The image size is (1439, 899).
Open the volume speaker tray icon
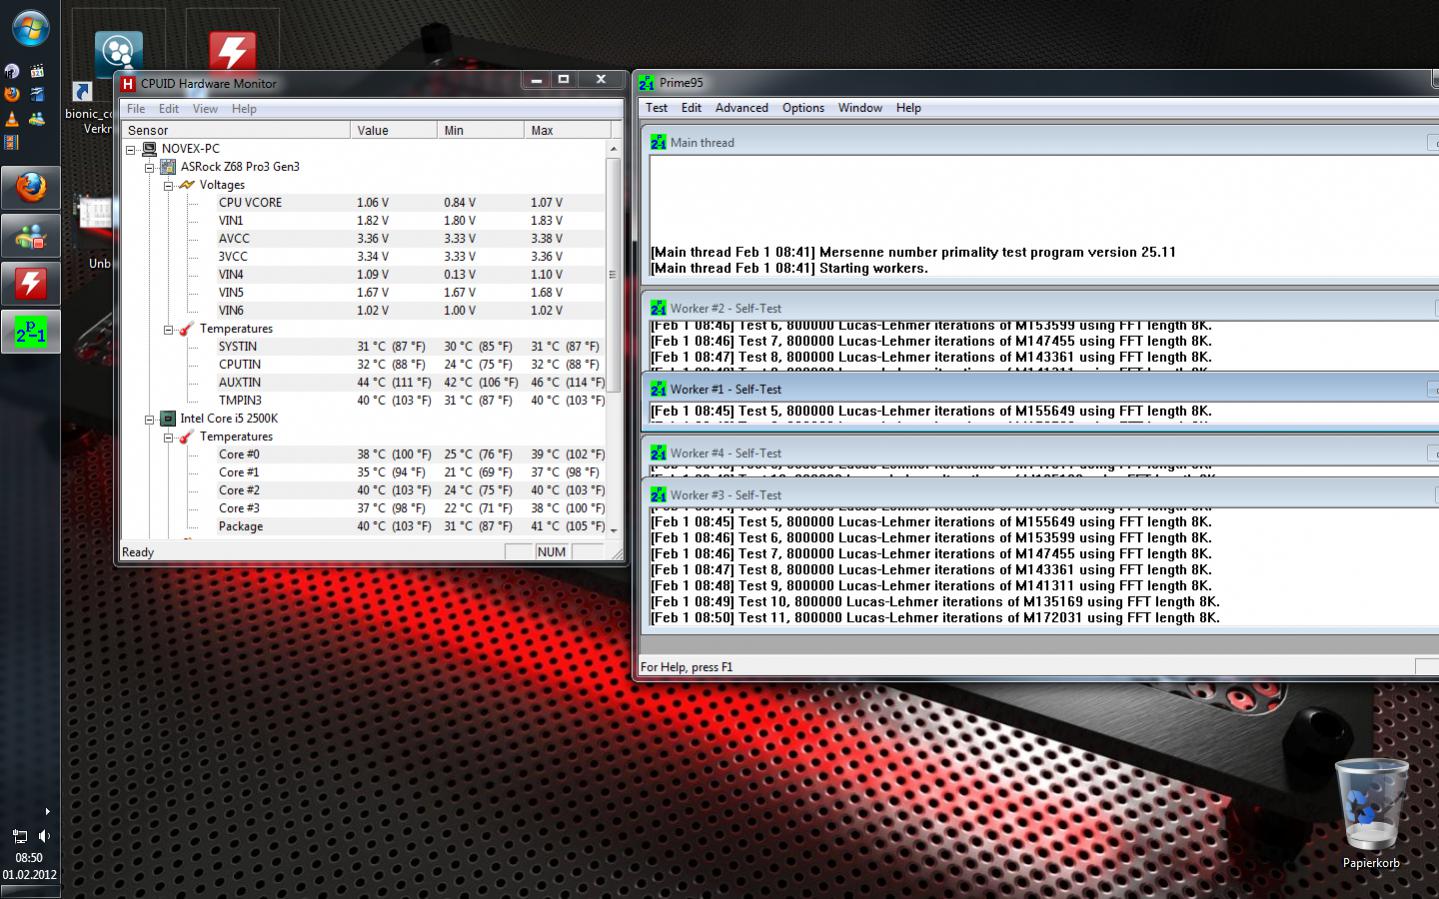click(44, 836)
